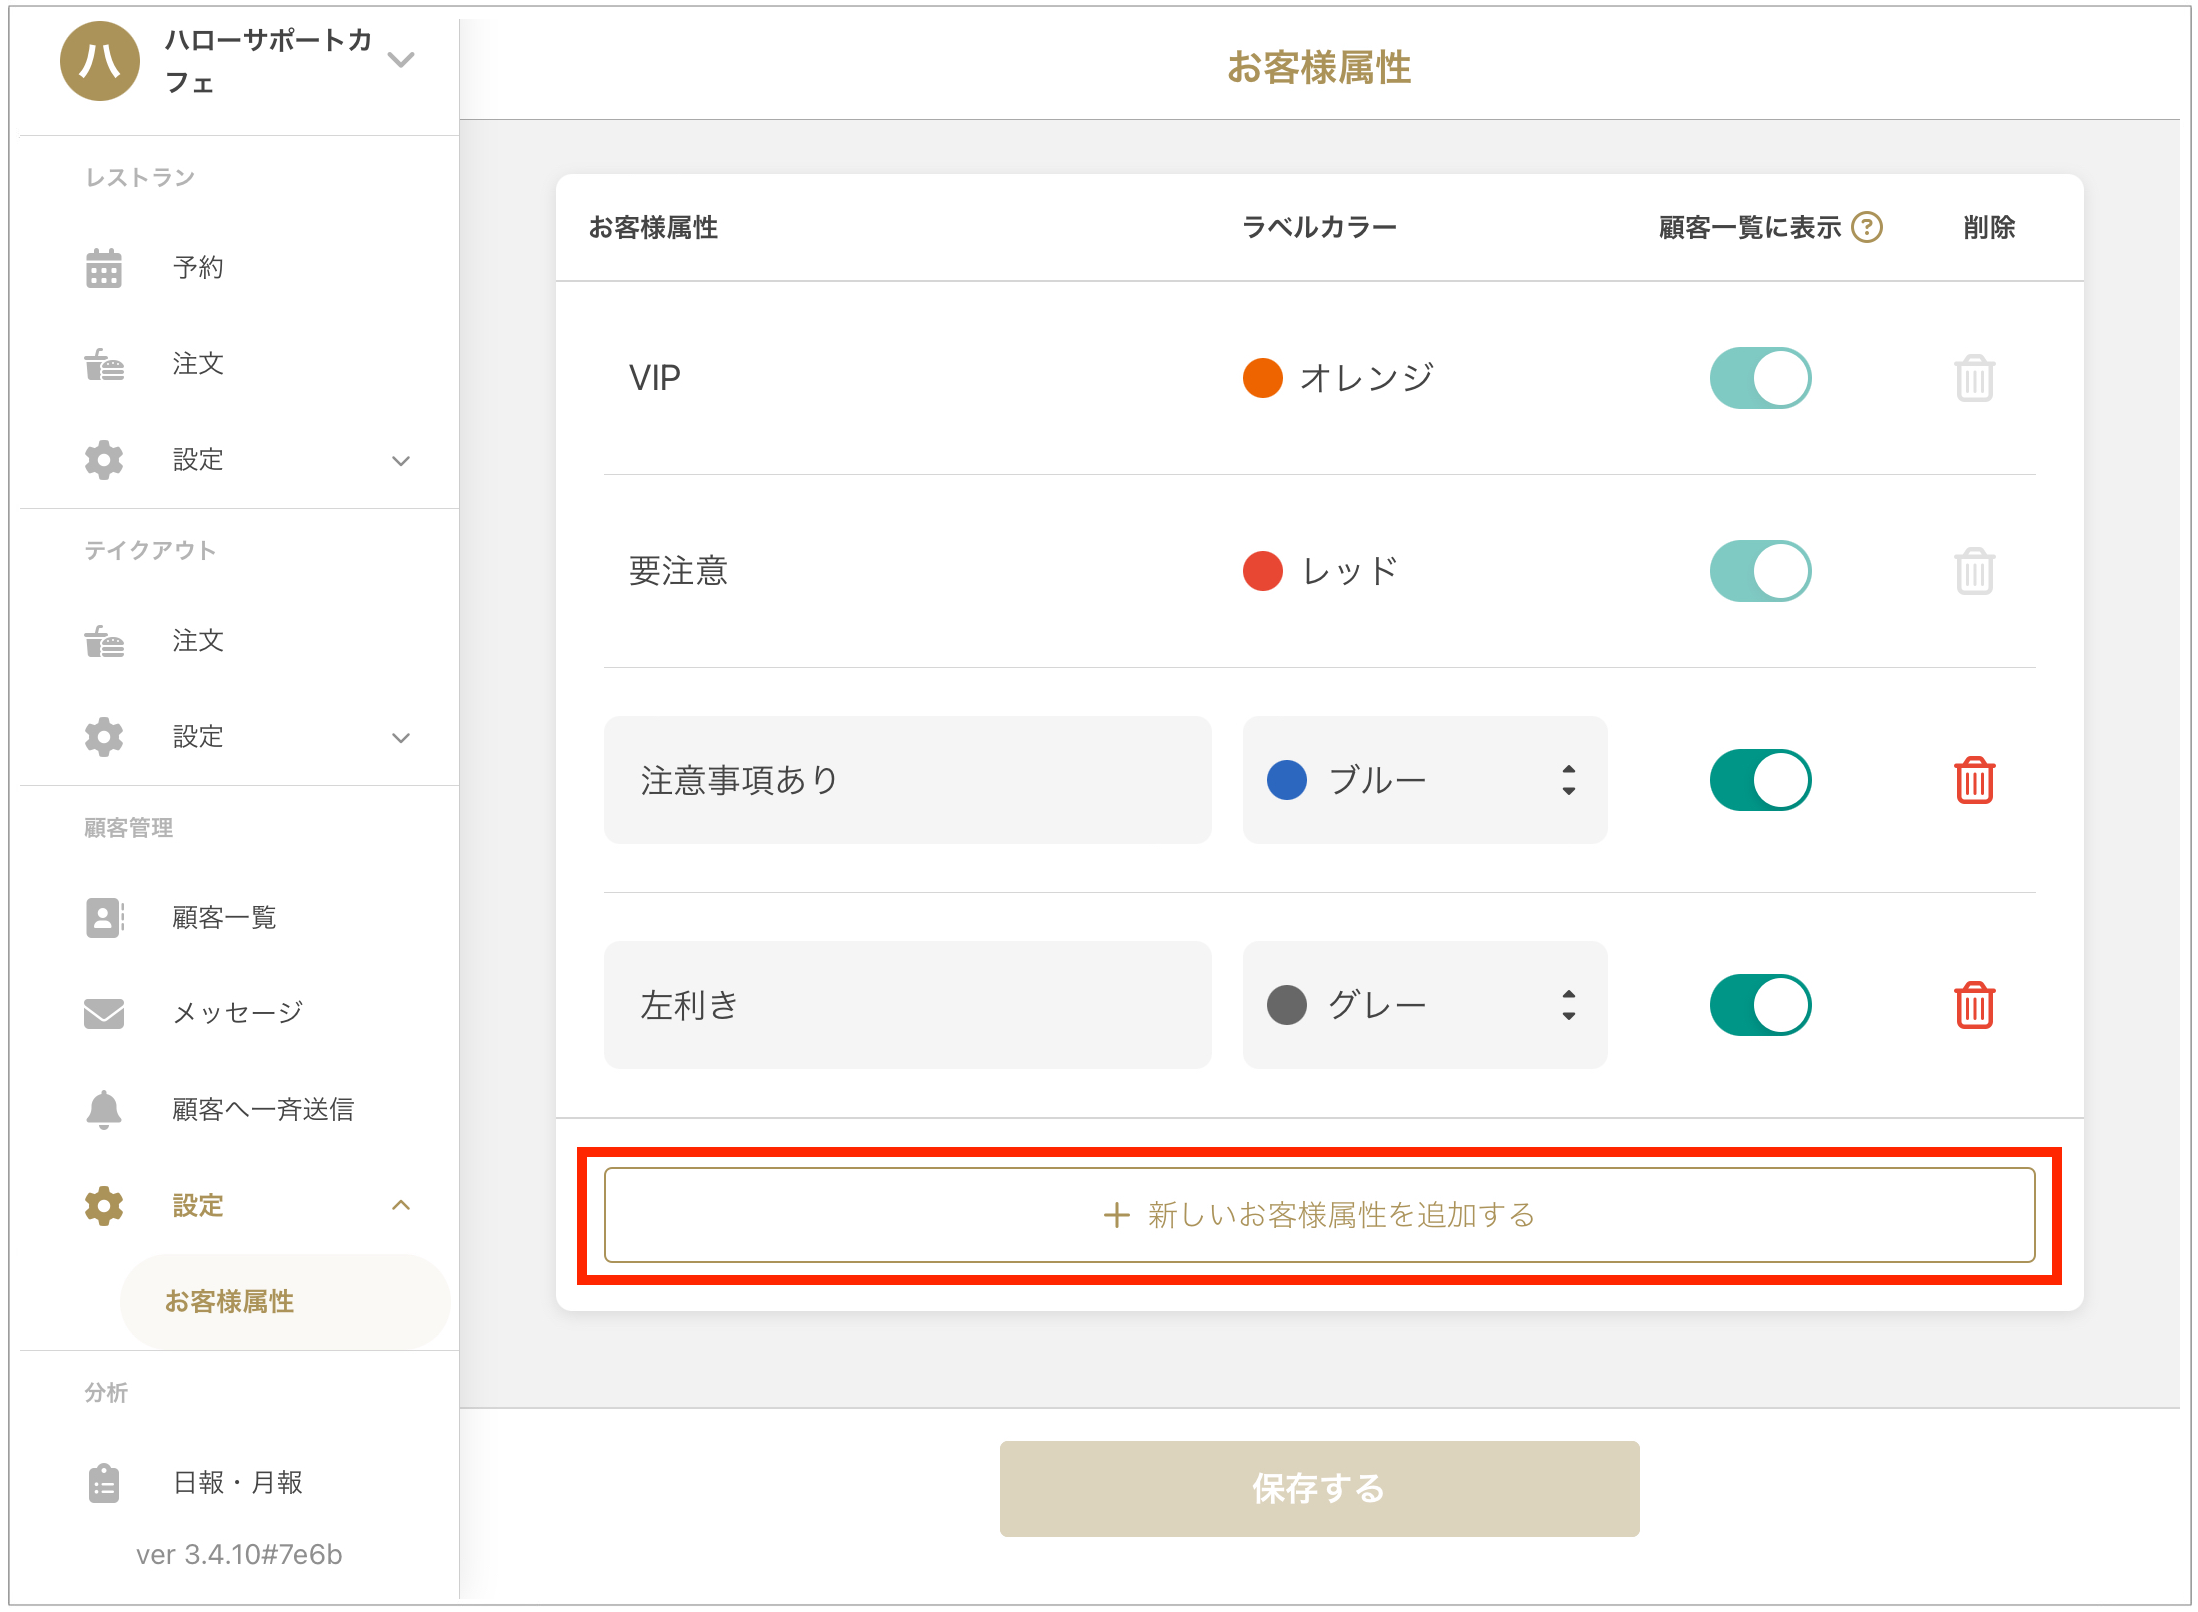Click the bell icon for 顧客へ一斉送信
This screenshot has width=2198, height=1612.
click(104, 1109)
